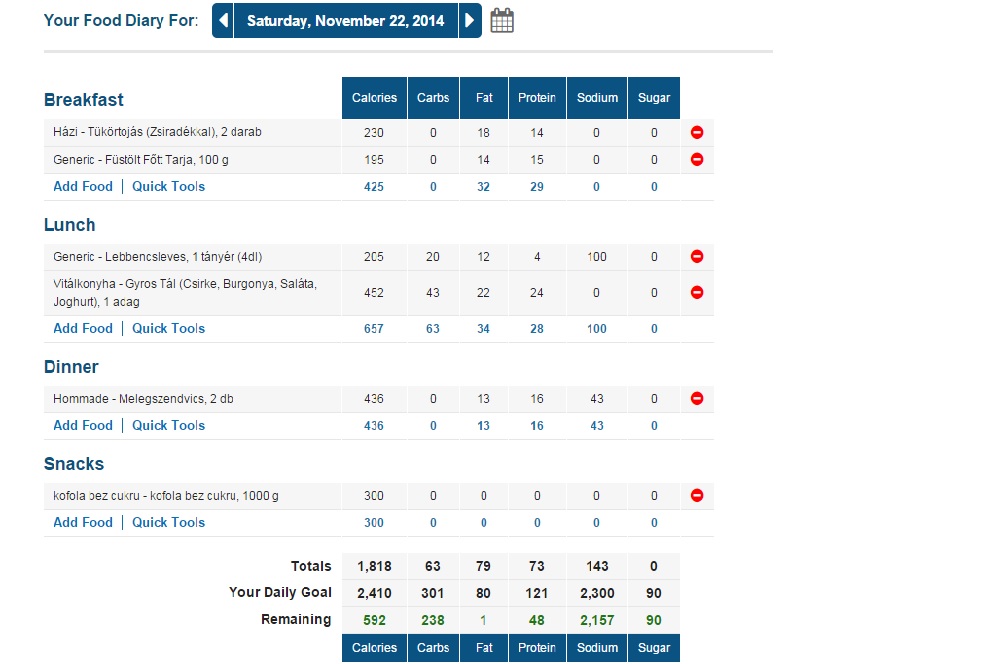Open Quick Tools for Breakfast
The image size is (1008, 664).
(168, 187)
